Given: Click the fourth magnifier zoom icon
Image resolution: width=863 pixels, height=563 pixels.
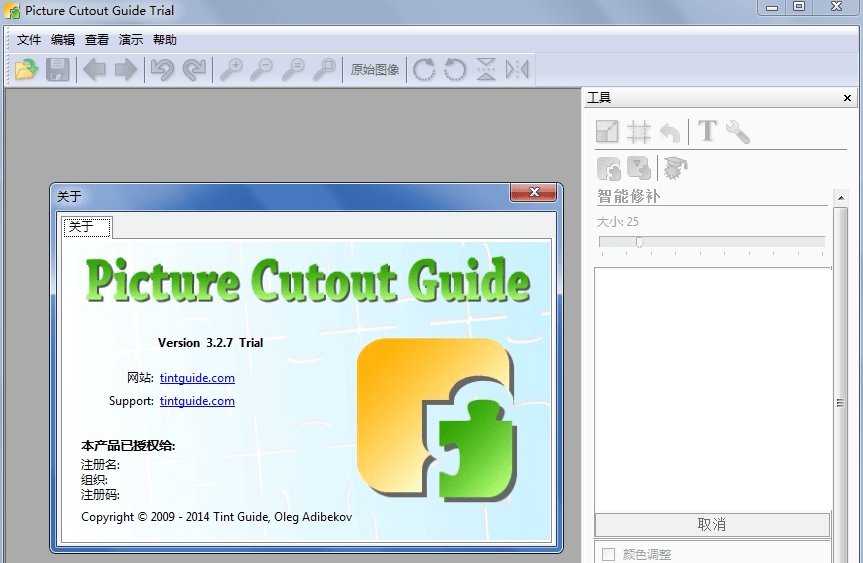Looking at the screenshot, I should coord(324,69).
